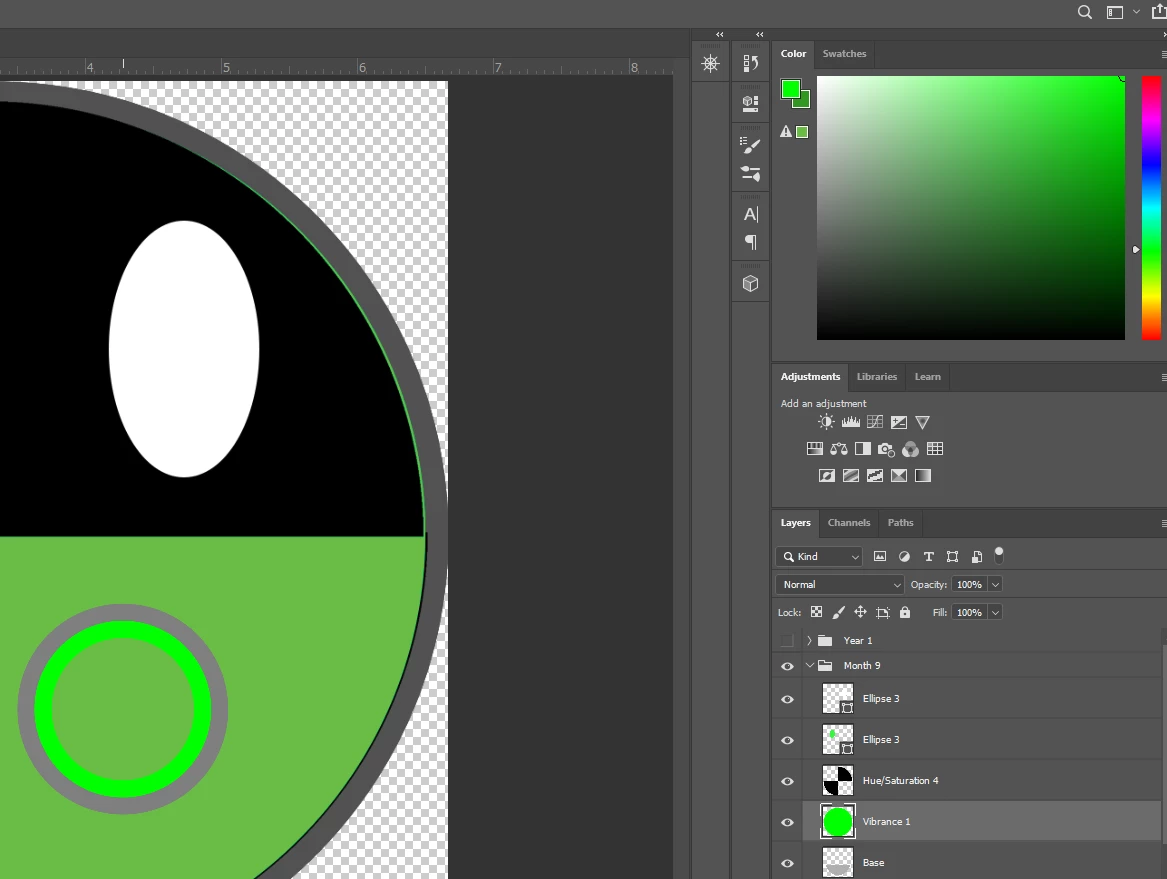Hide the Hue/Saturation 4 layer
Screen dimensions: 1167x879
click(787, 781)
